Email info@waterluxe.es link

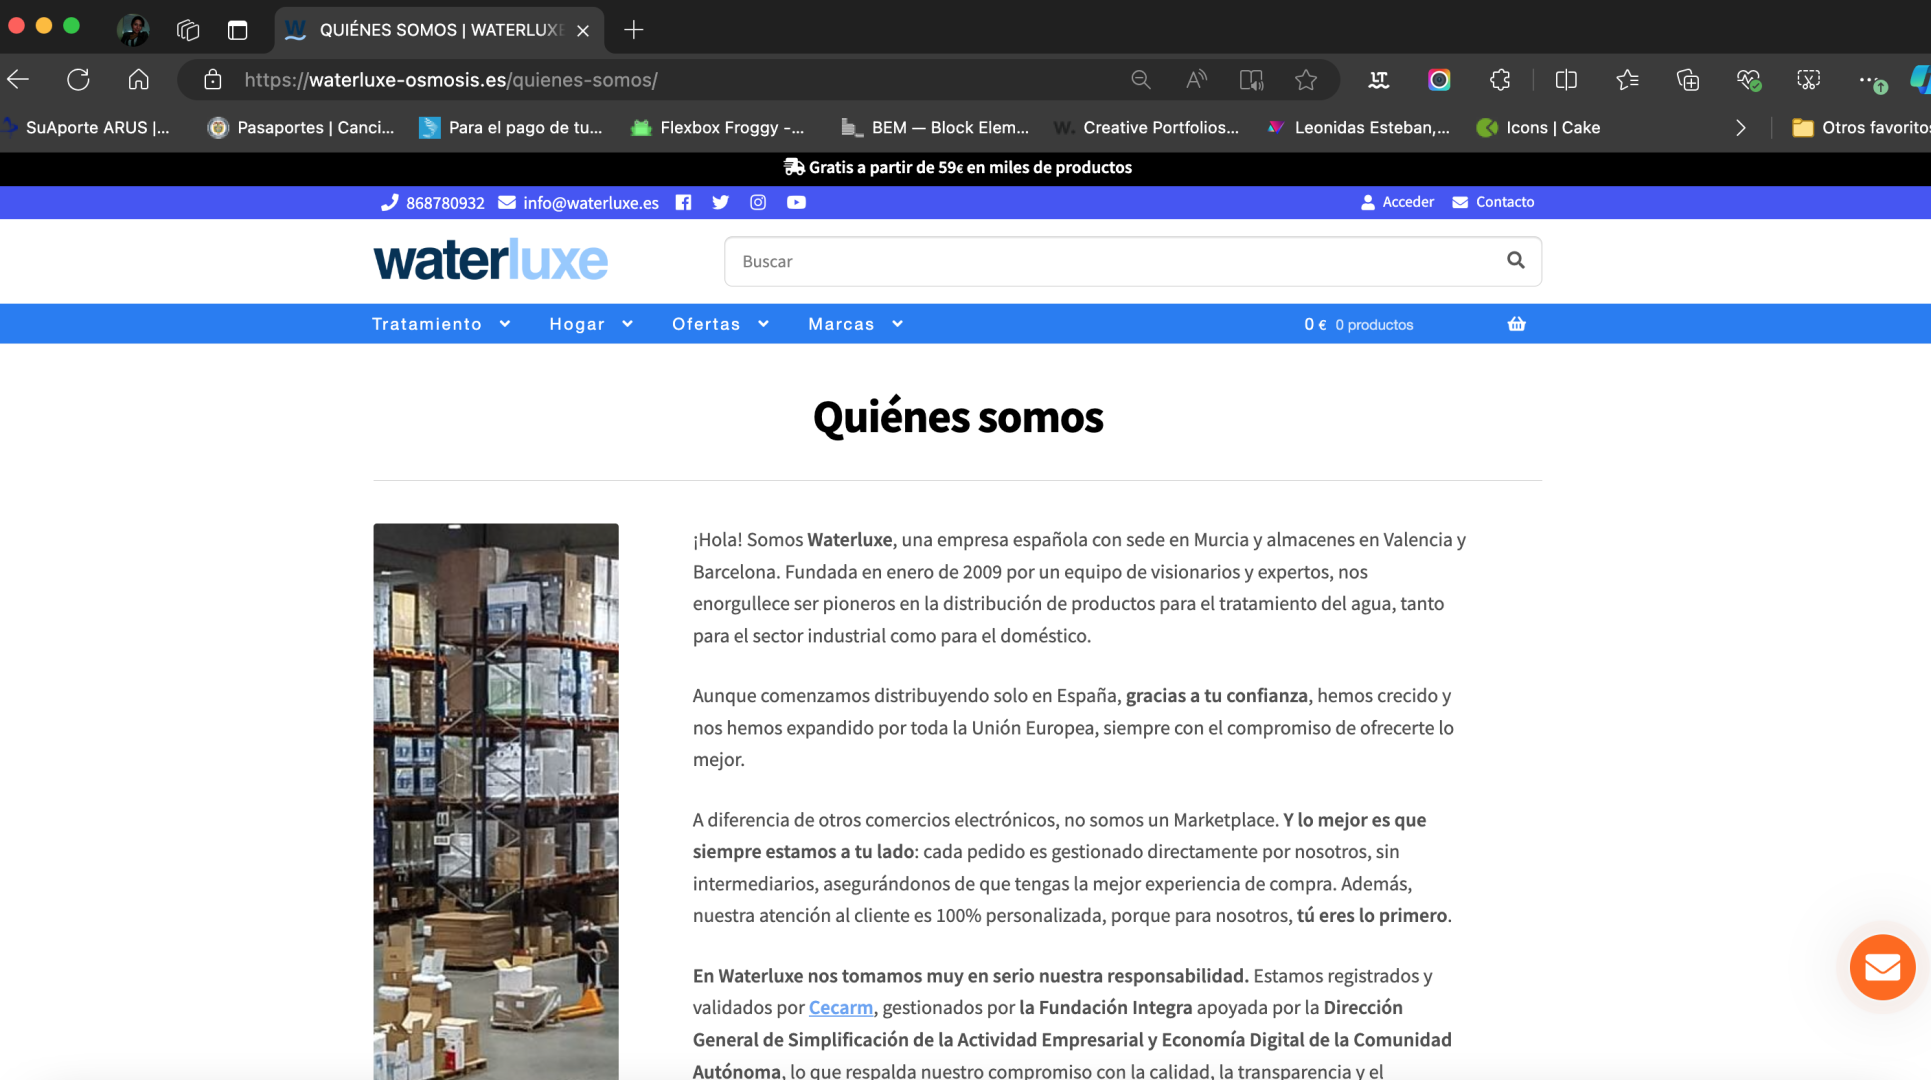coord(579,203)
